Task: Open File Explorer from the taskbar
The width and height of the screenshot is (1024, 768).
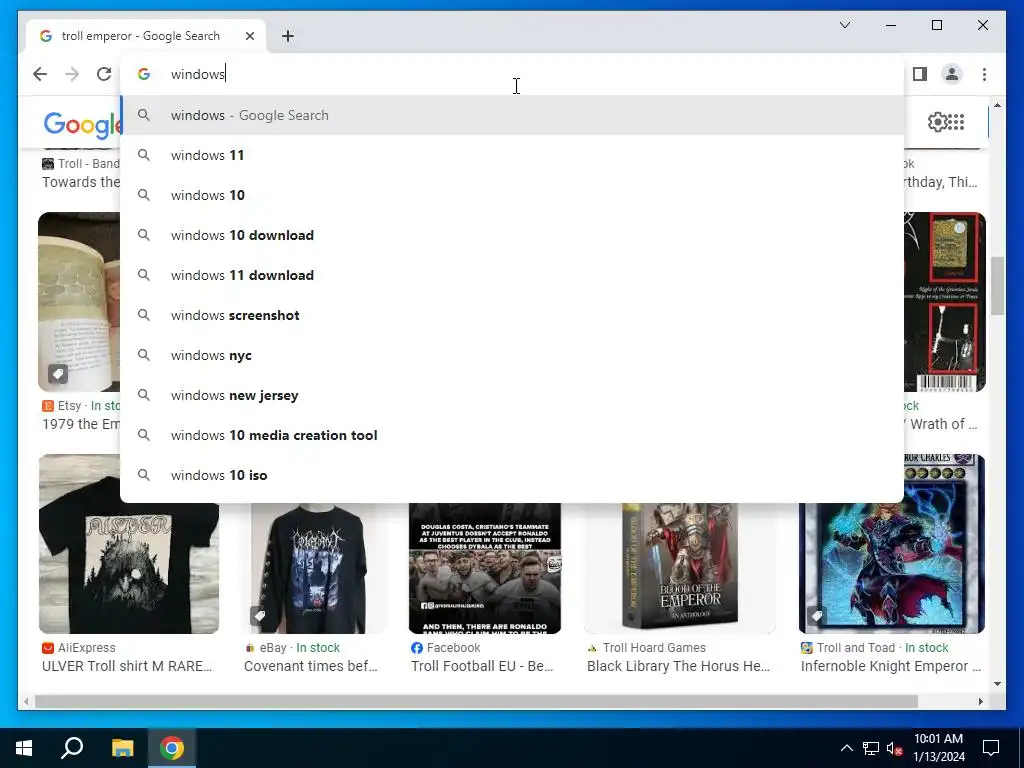Action: (122, 748)
